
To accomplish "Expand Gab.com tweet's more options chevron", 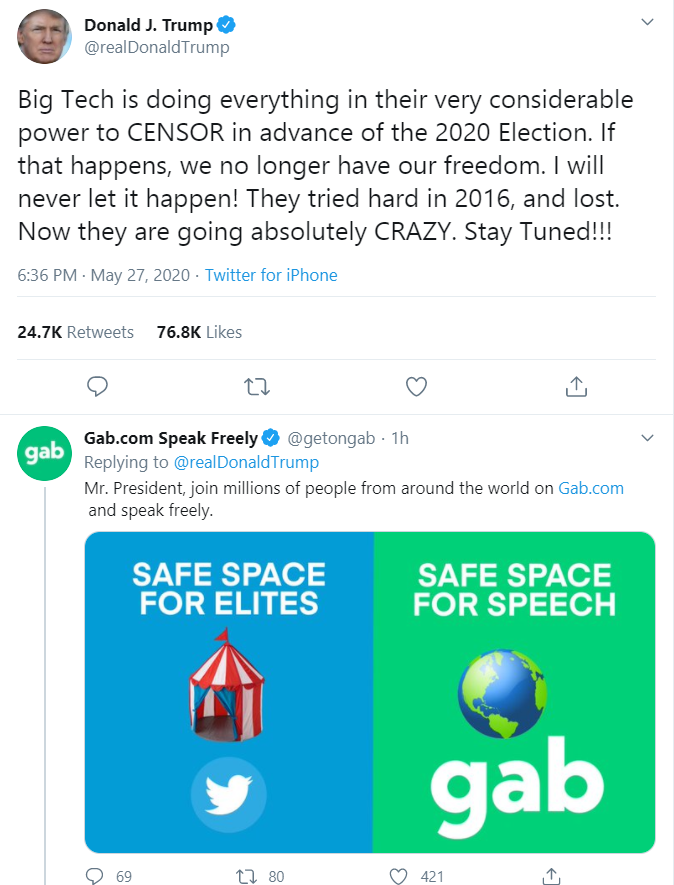I will point(647,438).
